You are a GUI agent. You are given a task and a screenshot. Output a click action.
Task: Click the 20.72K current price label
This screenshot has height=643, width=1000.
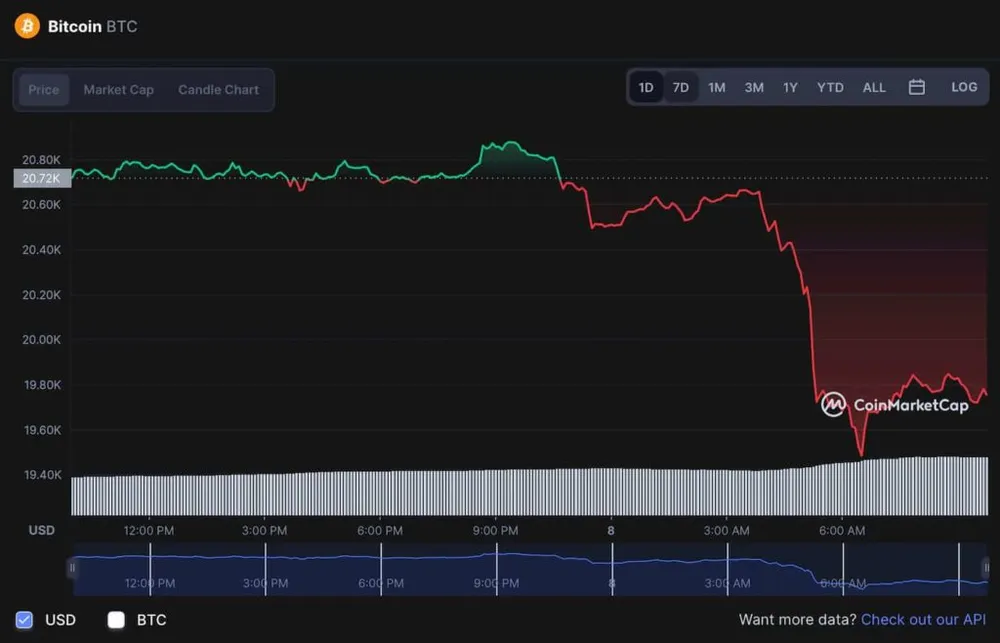pyautogui.click(x=42, y=178)
